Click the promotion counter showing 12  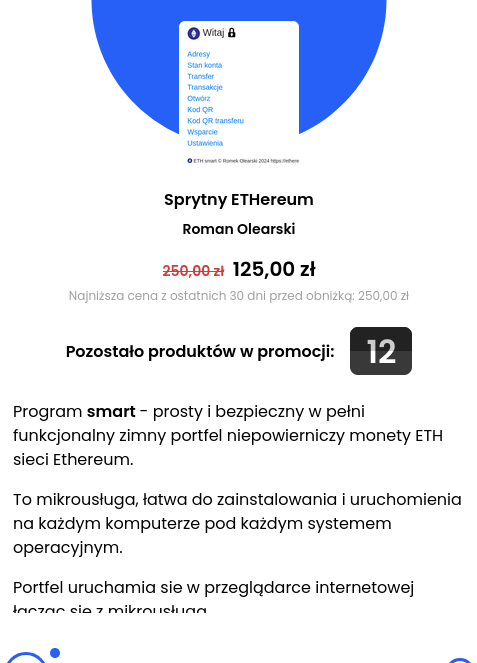point(381,351)
